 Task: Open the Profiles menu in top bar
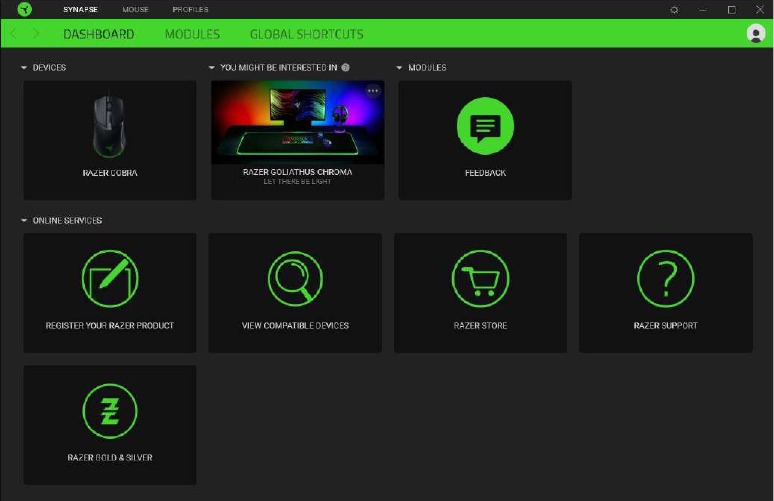(x=190, y=9)
